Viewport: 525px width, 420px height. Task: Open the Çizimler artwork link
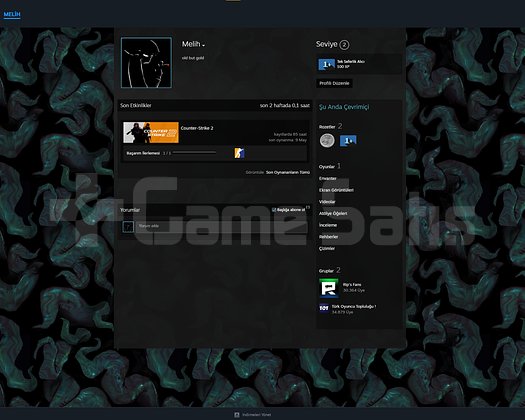coord(327,249)
